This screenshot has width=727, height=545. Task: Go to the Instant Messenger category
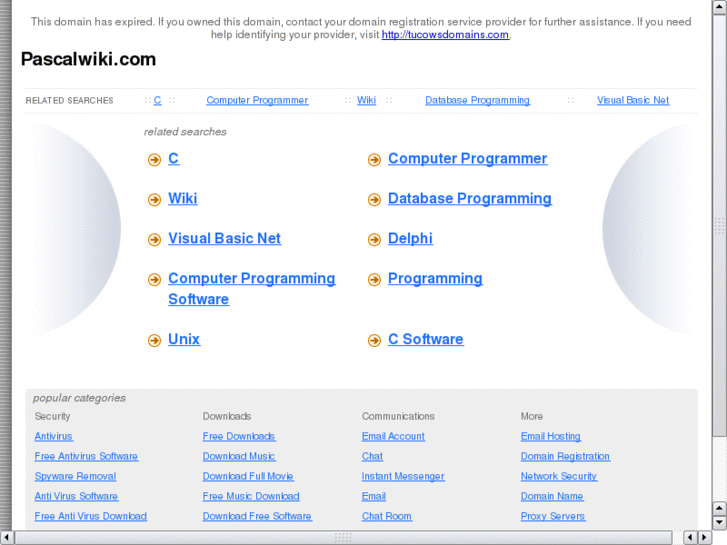(x=403, y=477)
